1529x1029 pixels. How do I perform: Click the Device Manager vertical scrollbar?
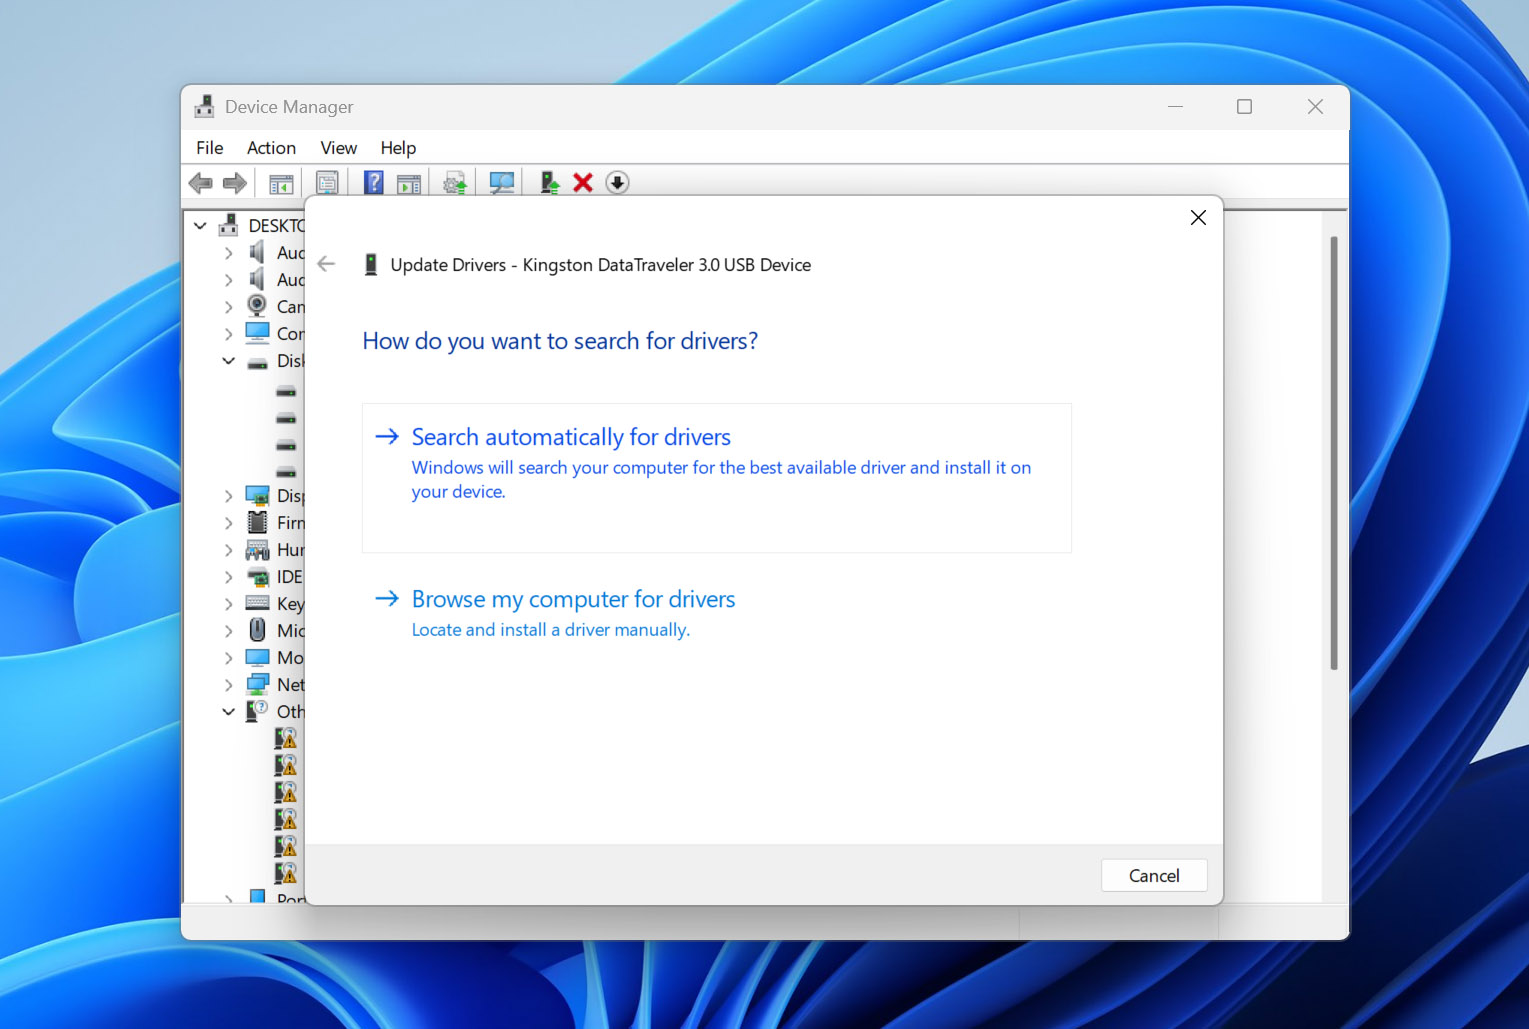(x=1333, y=453)
